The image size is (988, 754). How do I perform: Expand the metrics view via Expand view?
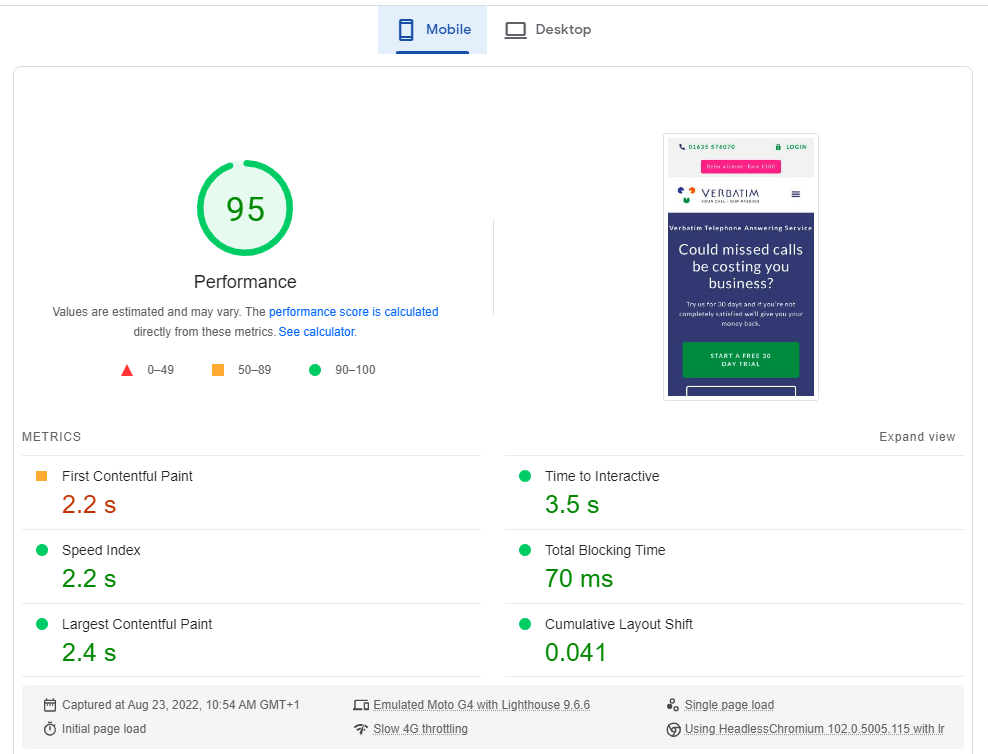tap(916, 436)
